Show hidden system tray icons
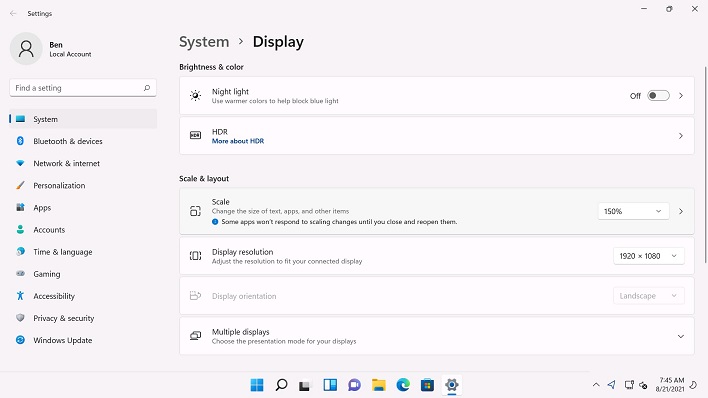Screen dimensions: 708x398 click(x=596, y=385)
